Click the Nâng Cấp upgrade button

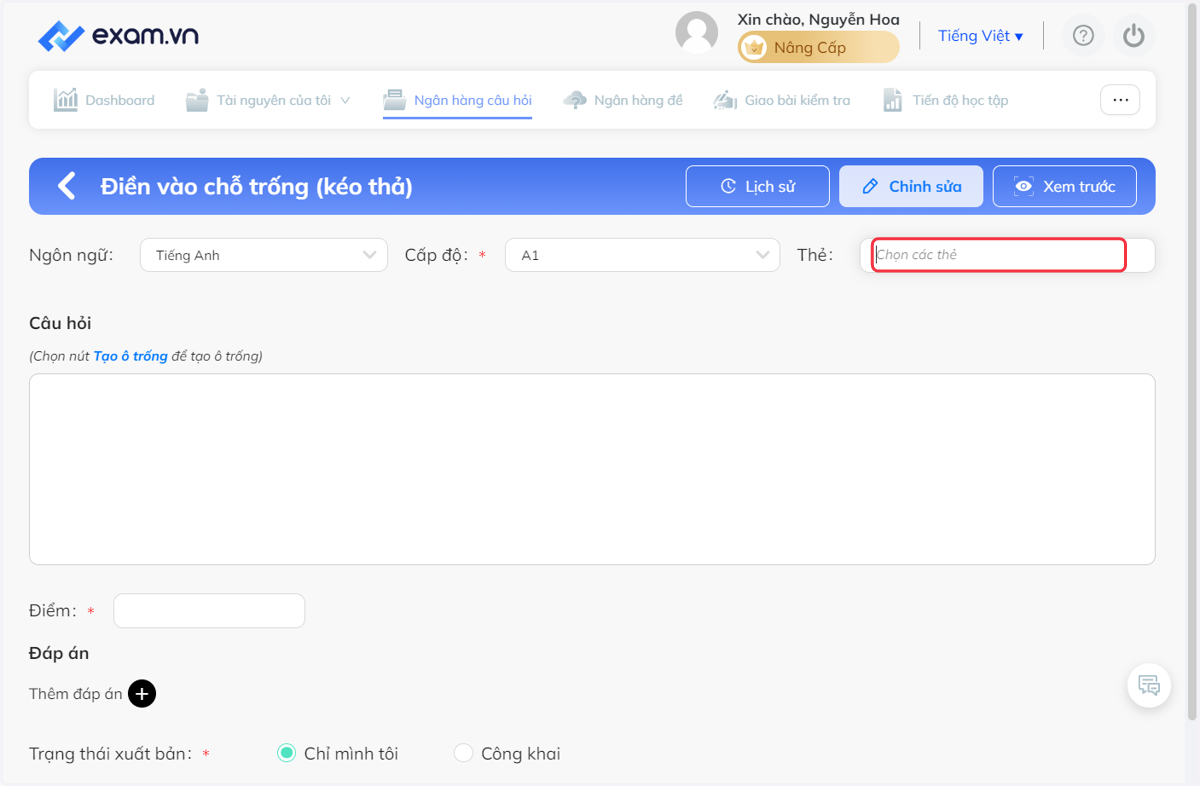[818, 47]
